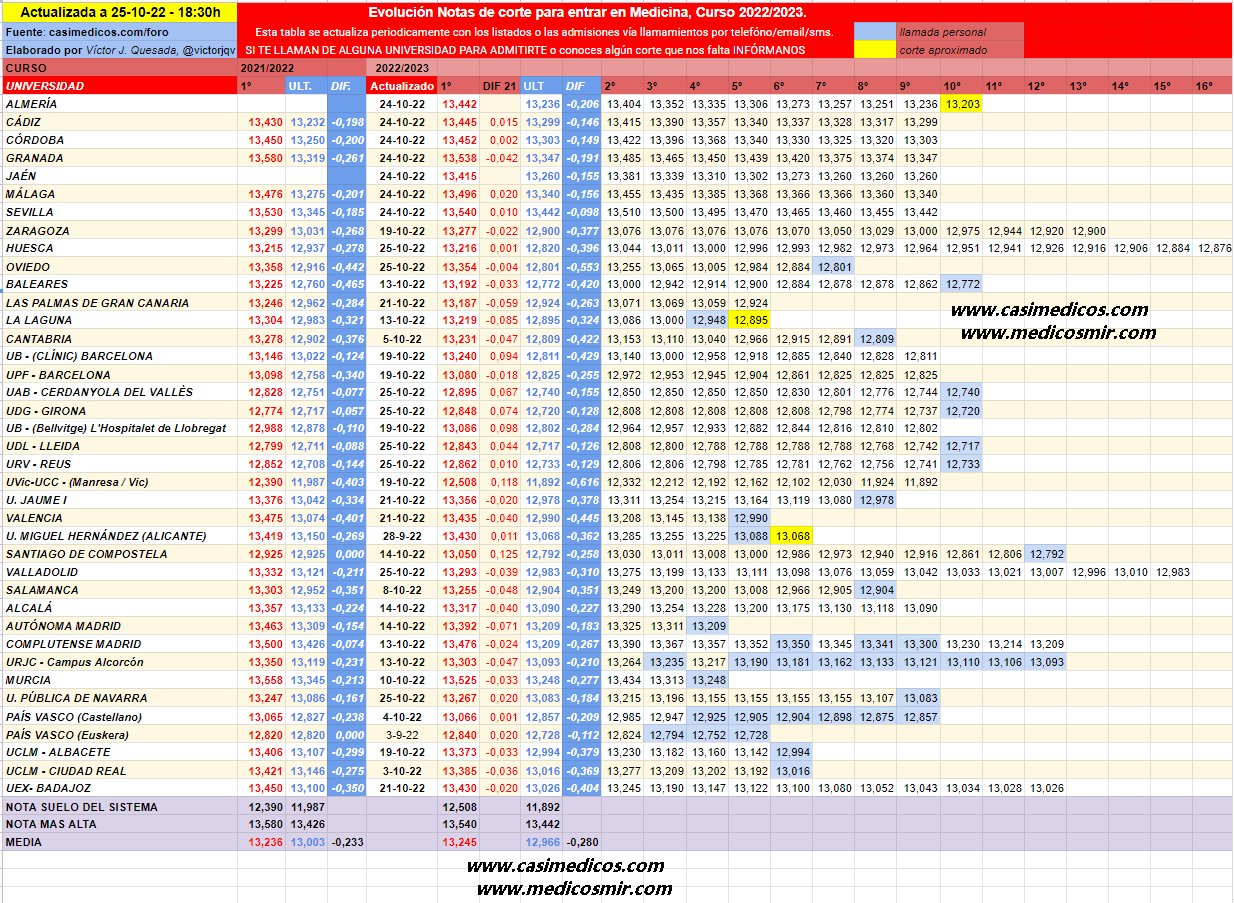This screenshot has height=903, width=1234.
Task: Select 'PAÍS VASCO (Castellano)' row label
Action: pyautogui.click(x=119, y=717)
